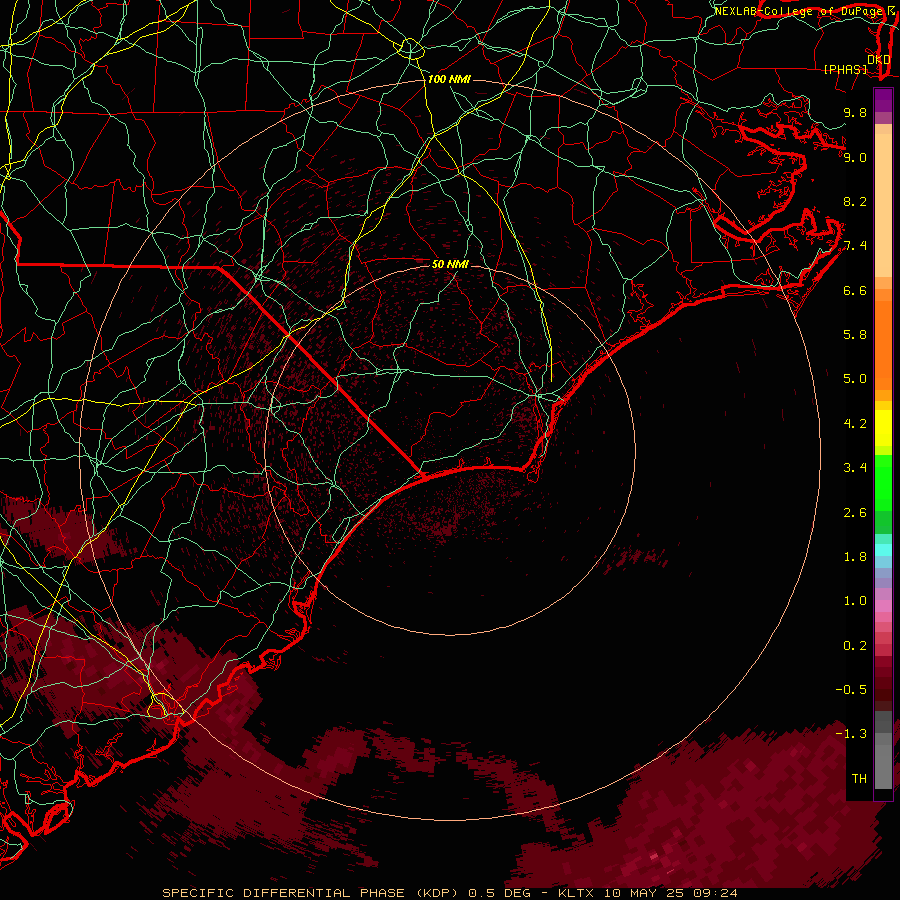This screenshot has width=900, height=900.
Task: Pick the cyan segment of the color bar
Action: pos(883,550)
